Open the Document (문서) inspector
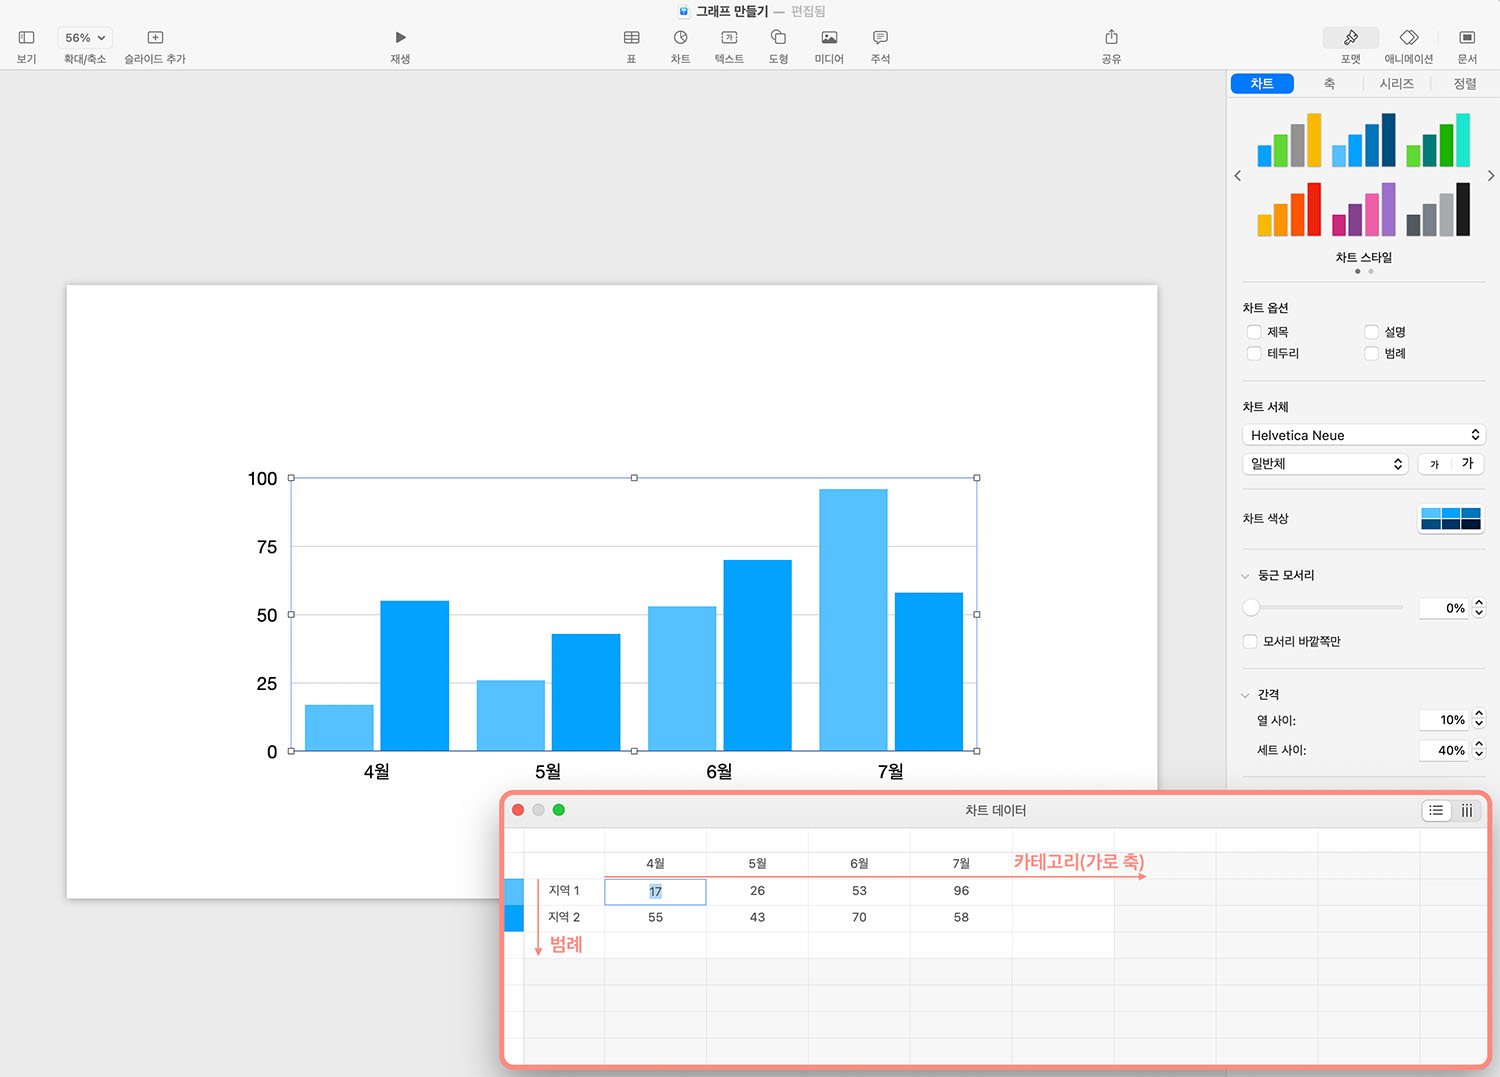The width and height of the screenshot is (1500, 1077). (1467, 38)
